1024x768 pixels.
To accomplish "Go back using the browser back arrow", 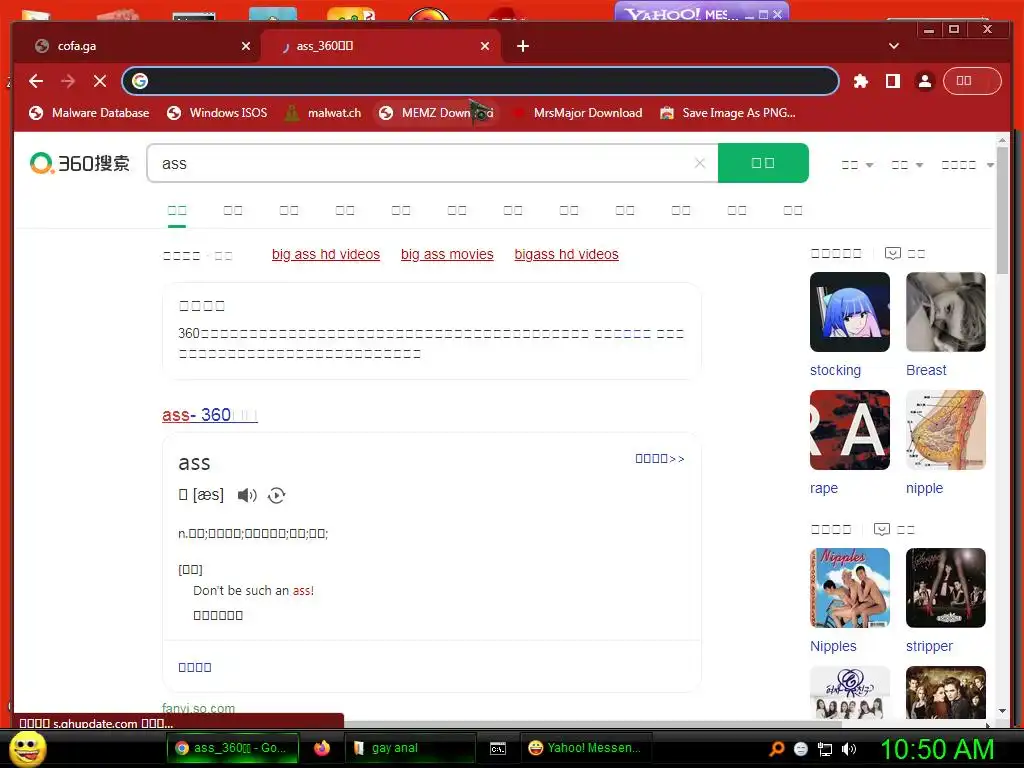I will (36, 81).
